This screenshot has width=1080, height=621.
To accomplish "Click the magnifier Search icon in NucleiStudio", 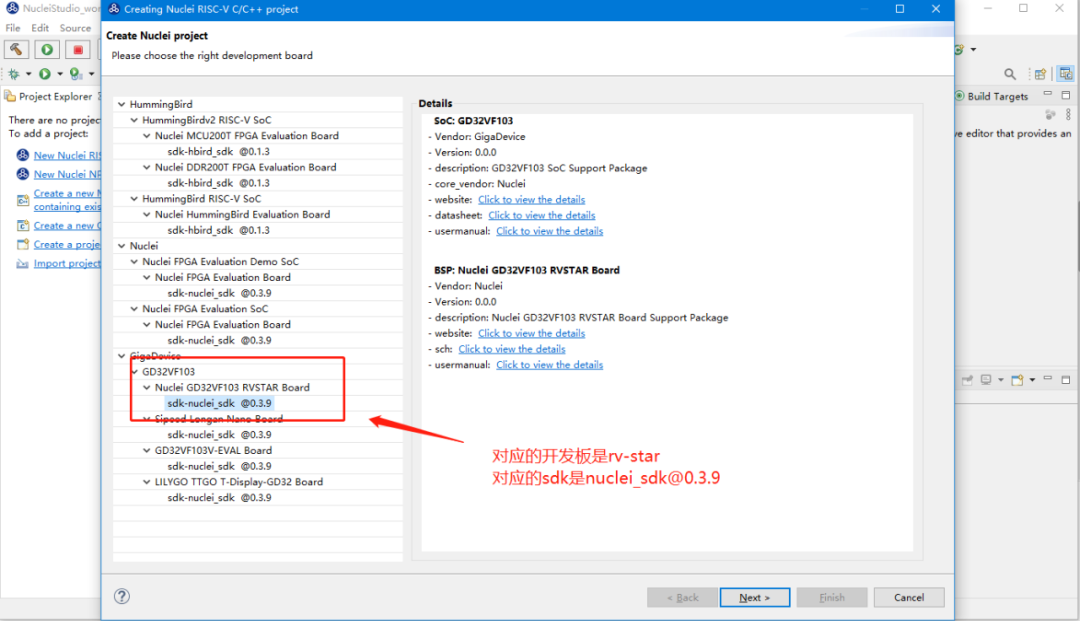I will coord(1010,74).
